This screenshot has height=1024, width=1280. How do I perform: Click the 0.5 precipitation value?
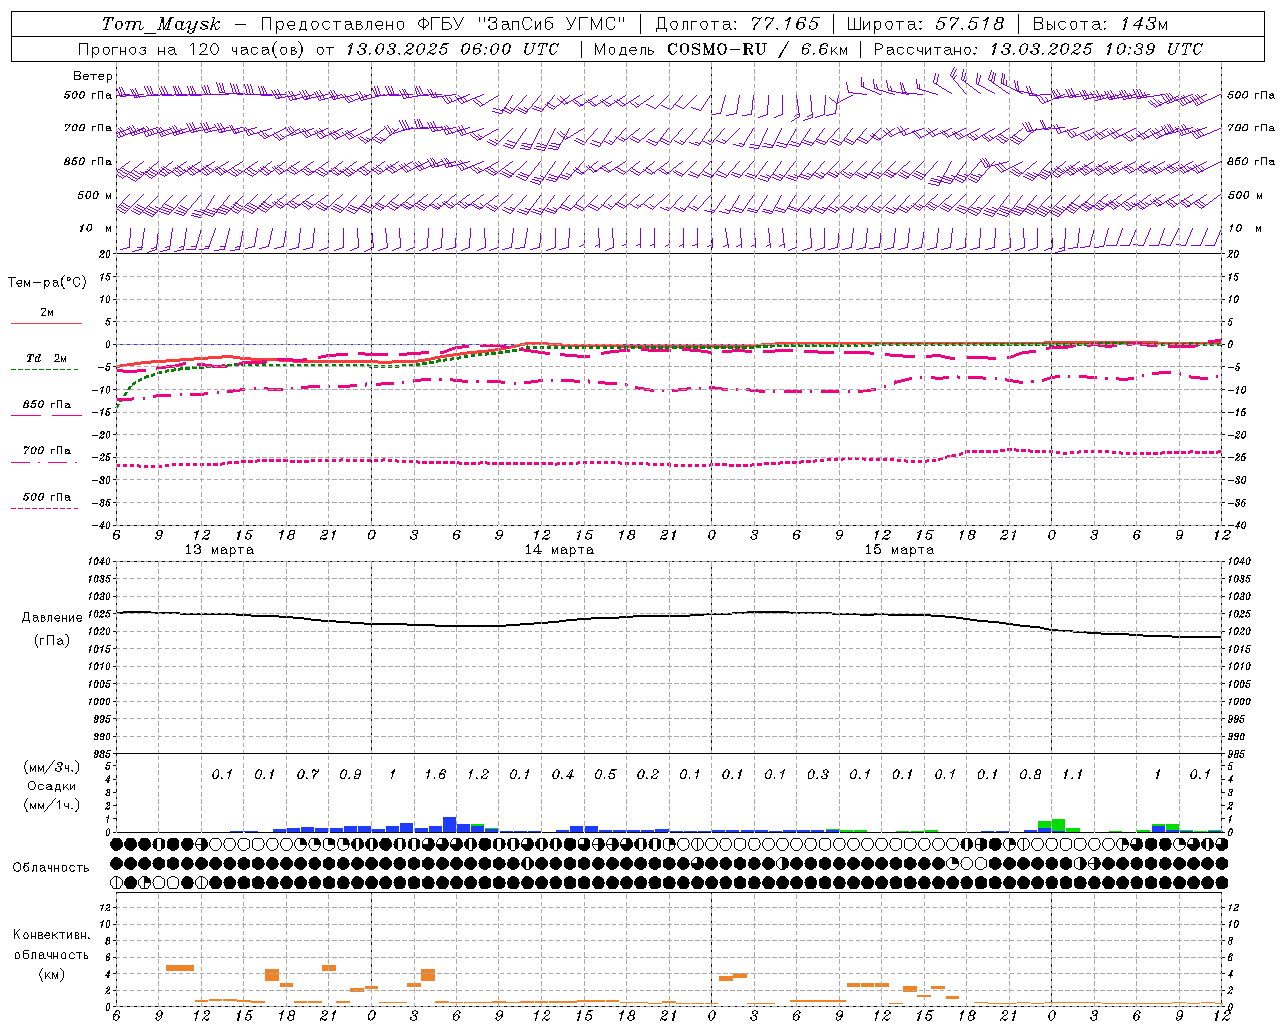(x=605, y=775)
